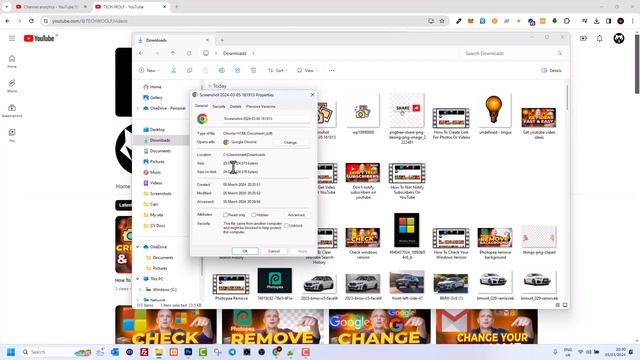
Task: Open Chrome extensions puzzle icon
Action: 567,21
